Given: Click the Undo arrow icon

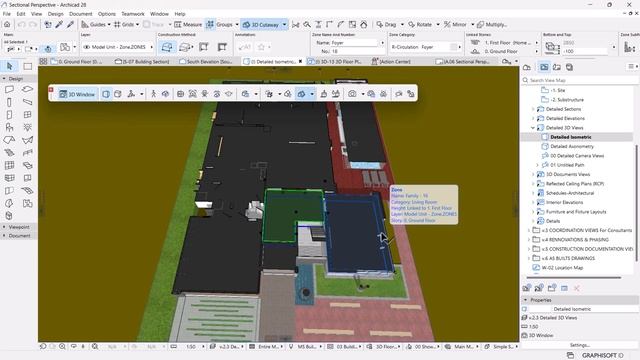Looking at the screenshot, I should click(22, 24).
